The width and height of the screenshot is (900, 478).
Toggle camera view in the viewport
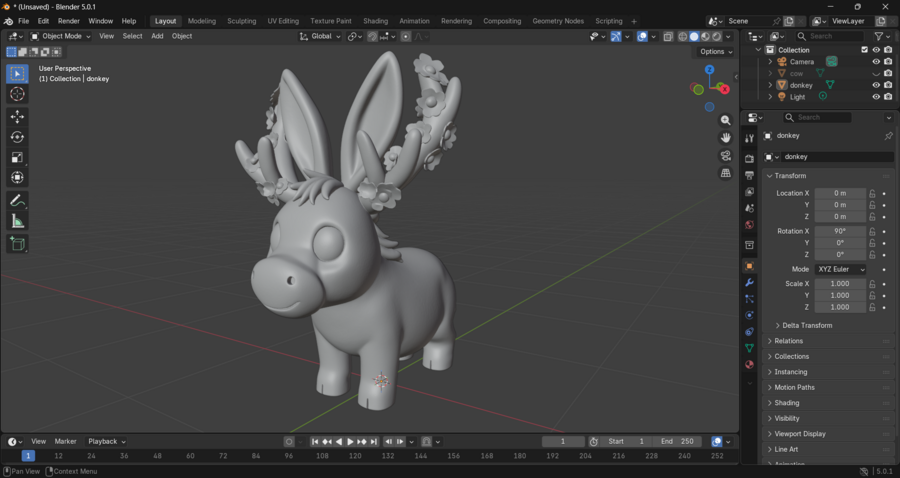[x=726, y=156]
